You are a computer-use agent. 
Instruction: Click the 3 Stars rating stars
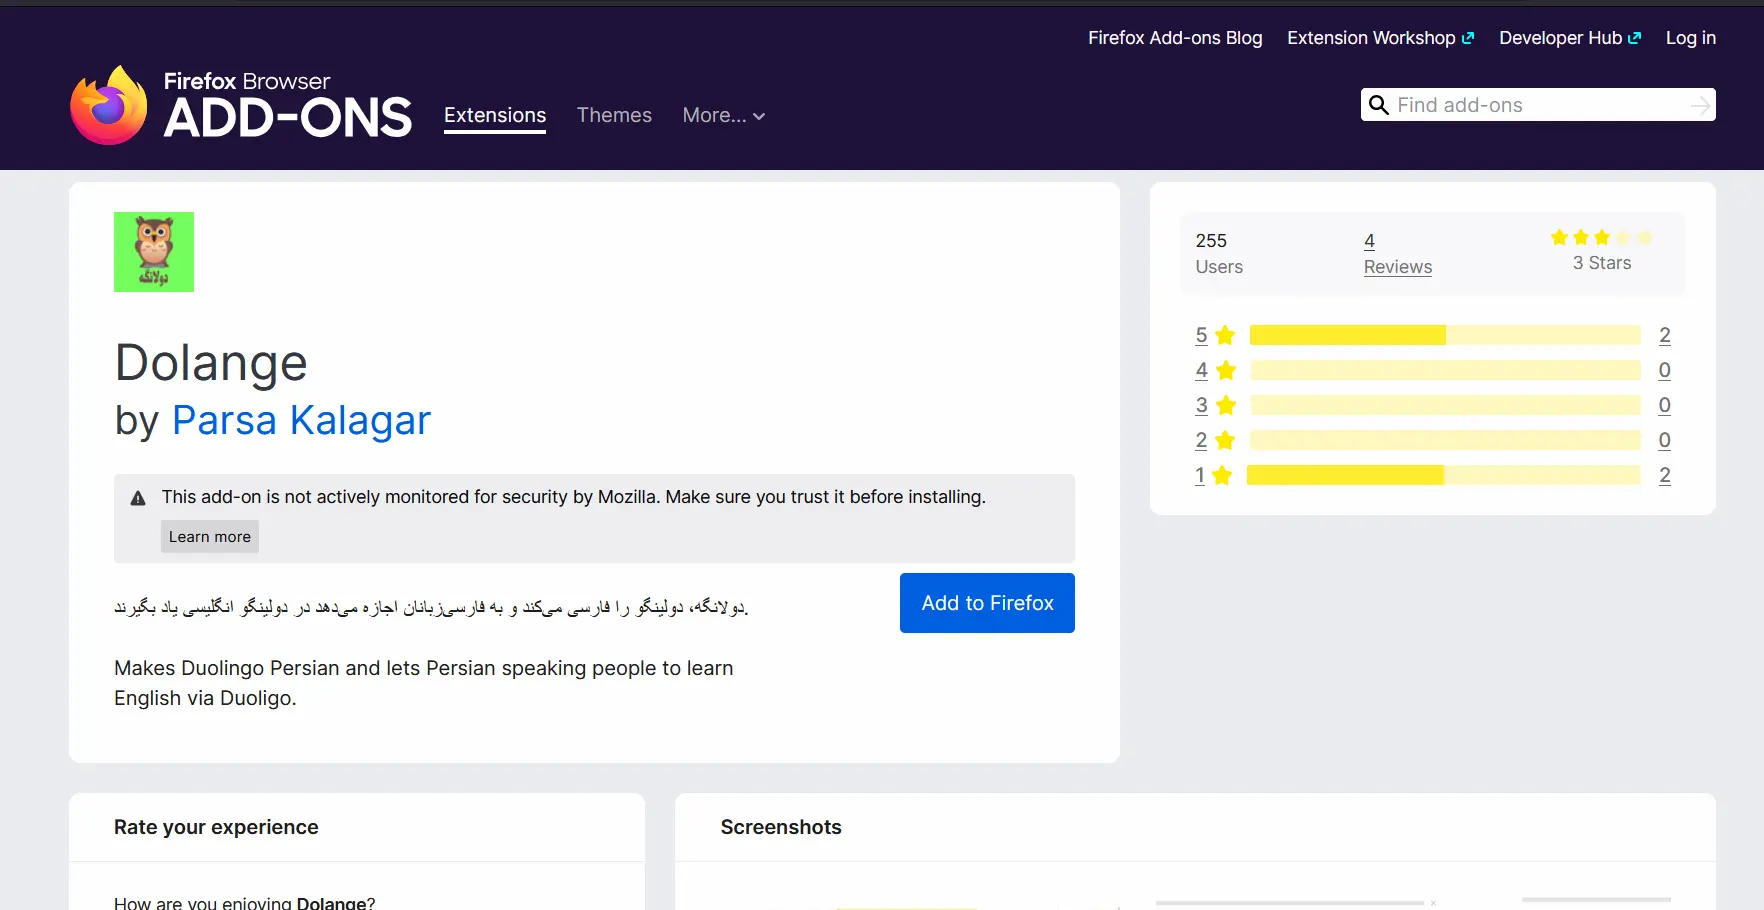tap(1601, 238)
